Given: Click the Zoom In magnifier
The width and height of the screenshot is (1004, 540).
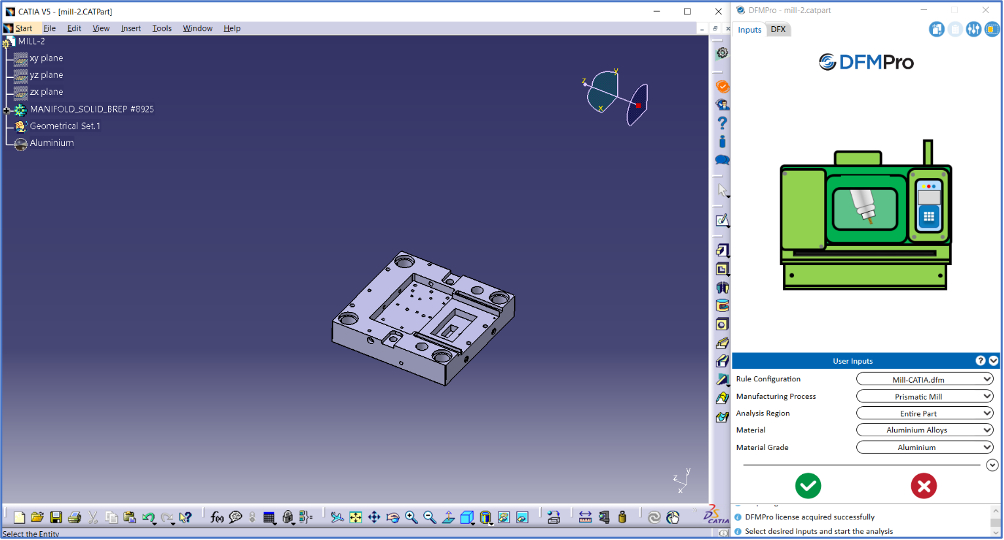Looking at the screenshot, I should 411,518.
